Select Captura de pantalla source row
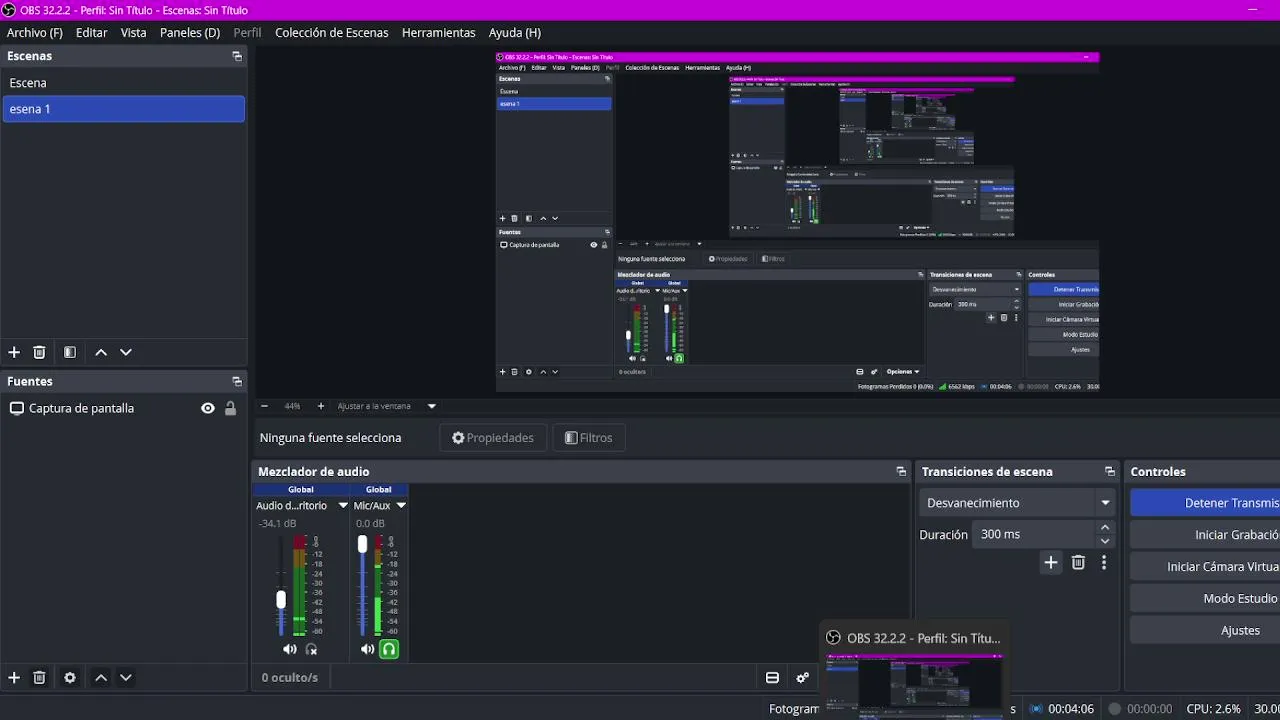The height and width of the screenshot is (720, 1280). (x=124, y=408)
